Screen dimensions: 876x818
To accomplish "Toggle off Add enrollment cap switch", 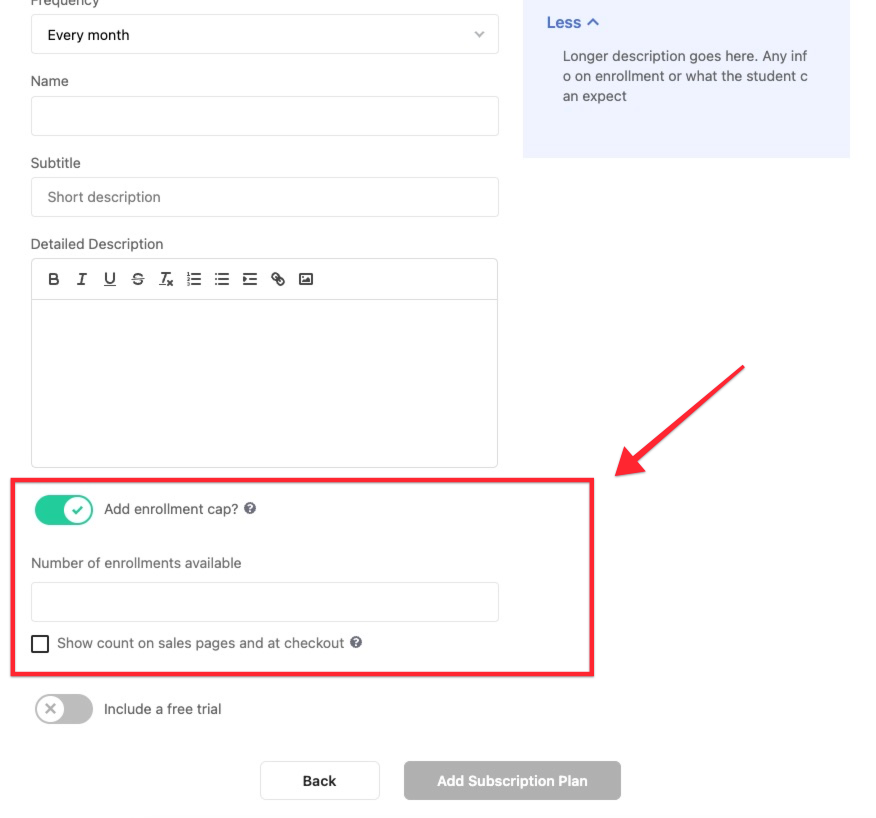I will tap(64, 510).
